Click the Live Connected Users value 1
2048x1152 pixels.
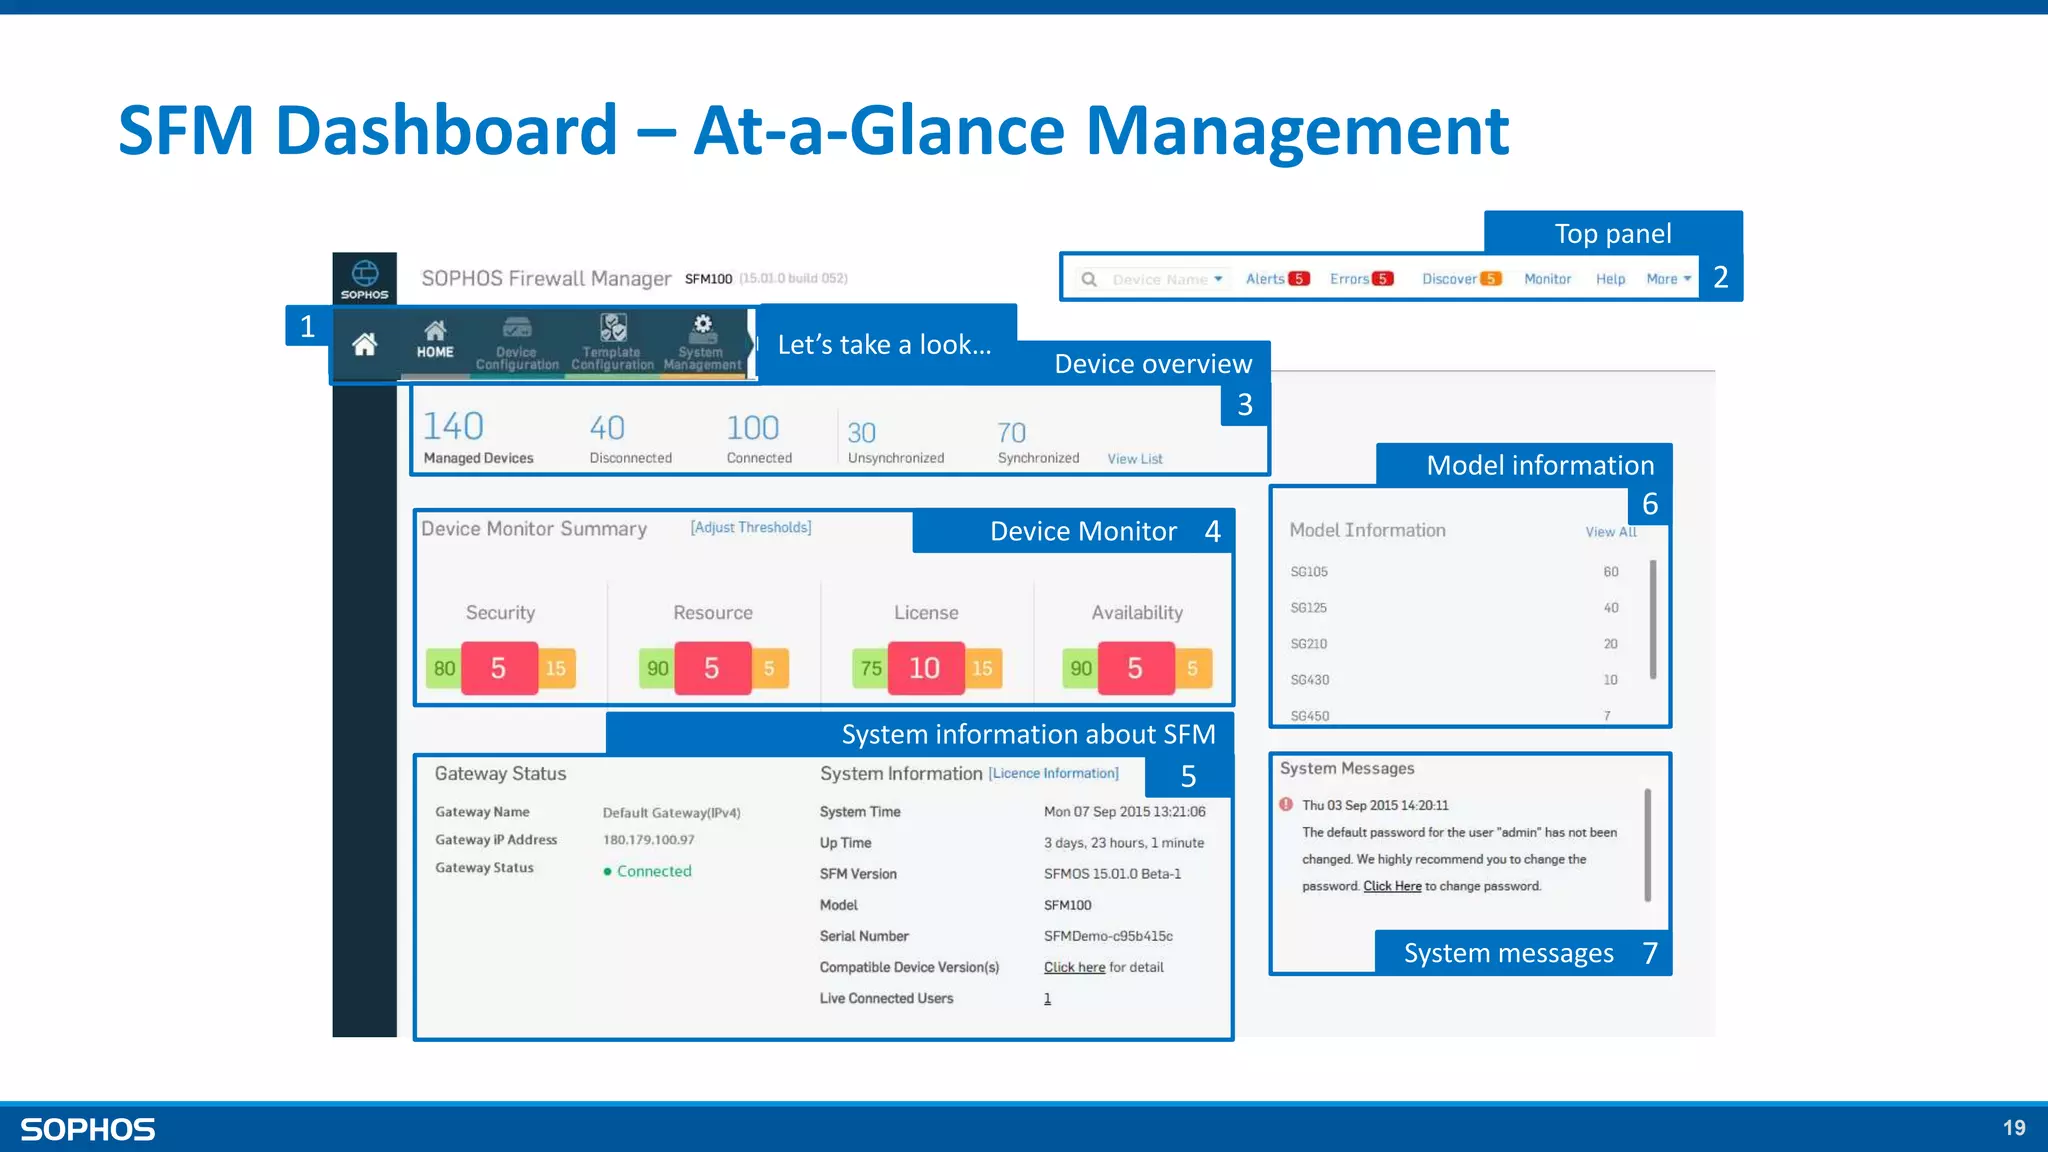(1047, 998)
